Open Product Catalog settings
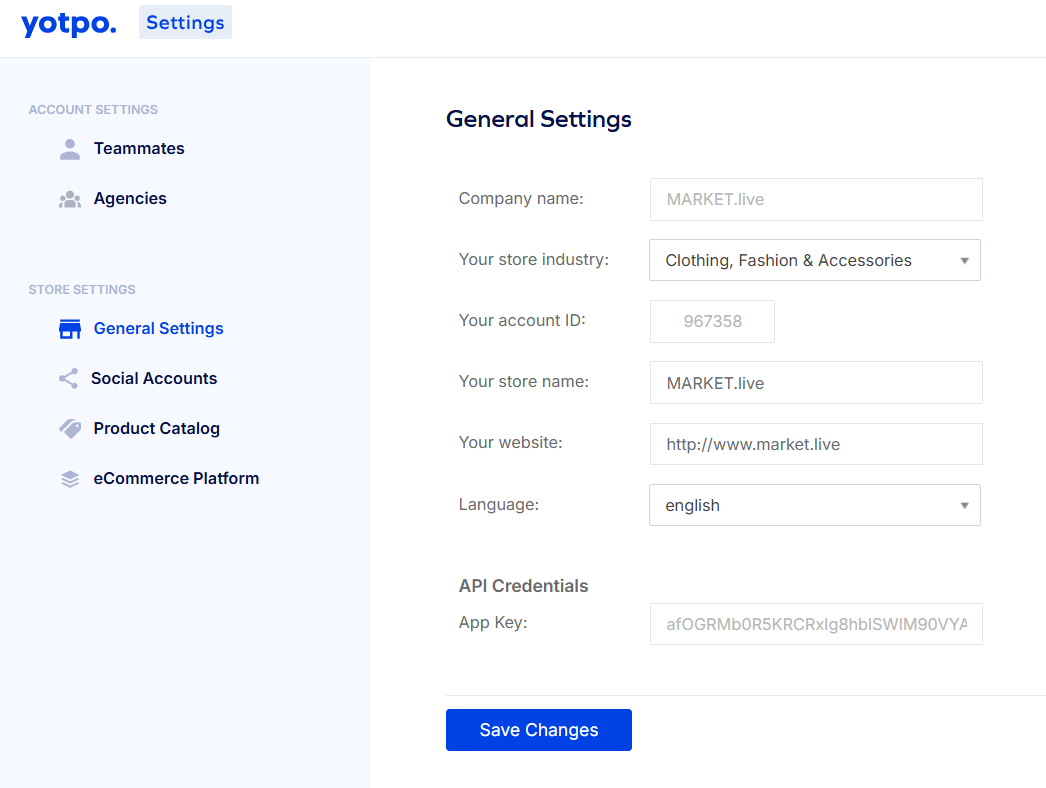The image size is (1046, 788). [x=157, y=429]
